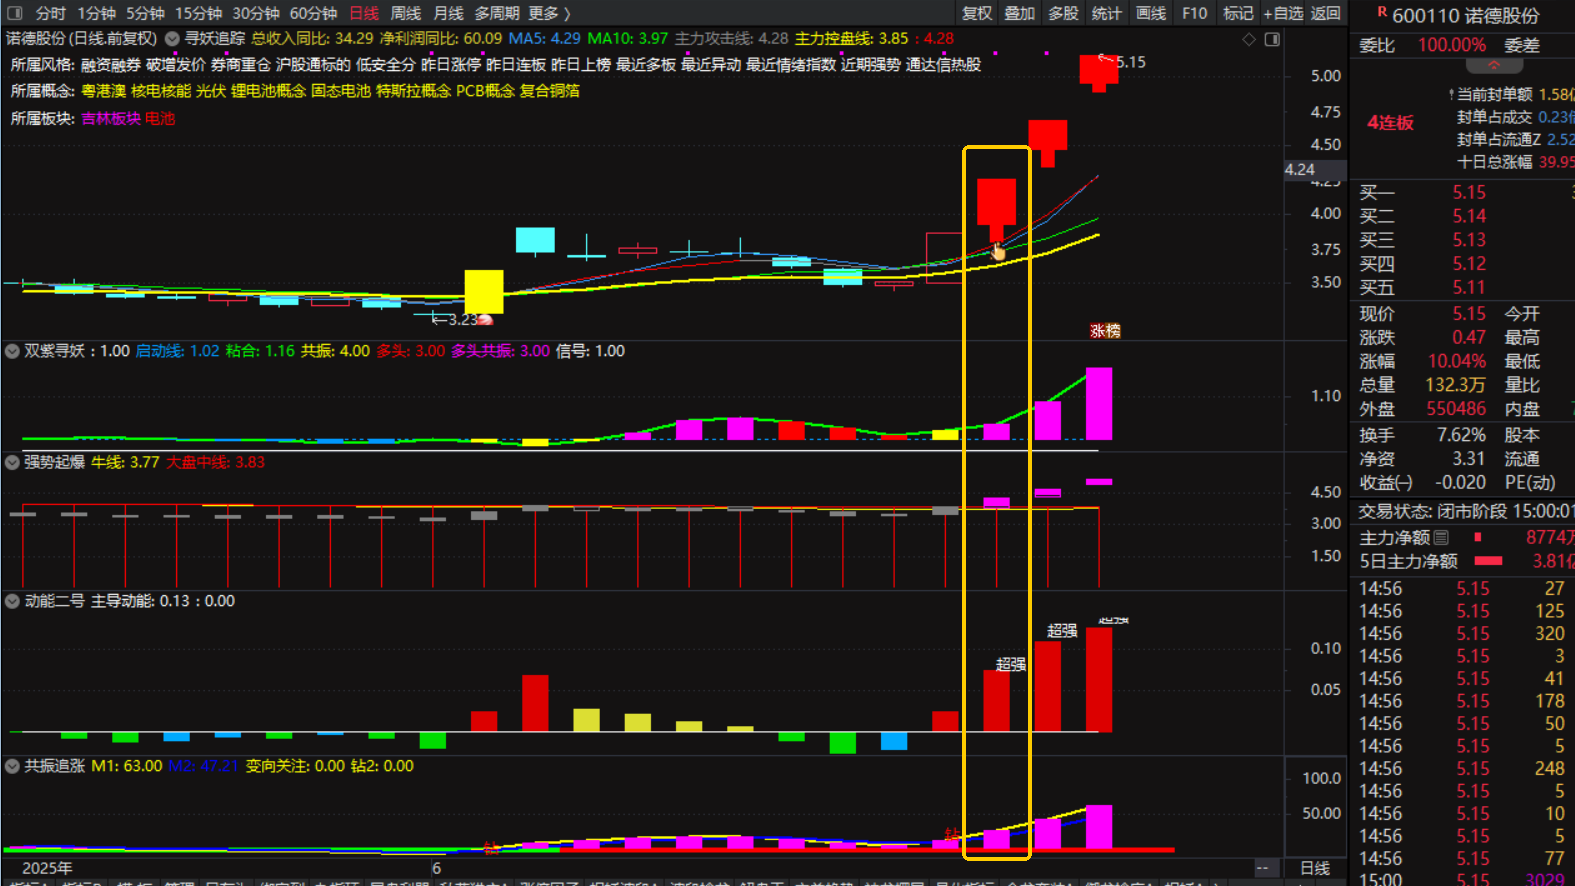Click the 主力净额 detail list icon
Image resolution: width=1575 pixels, height=886 pixels.
tap(1441, 538)
